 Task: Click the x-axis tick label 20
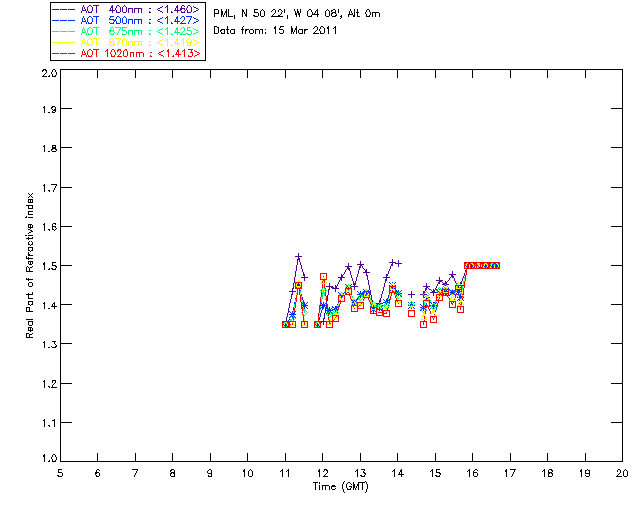tap(622, 473)
